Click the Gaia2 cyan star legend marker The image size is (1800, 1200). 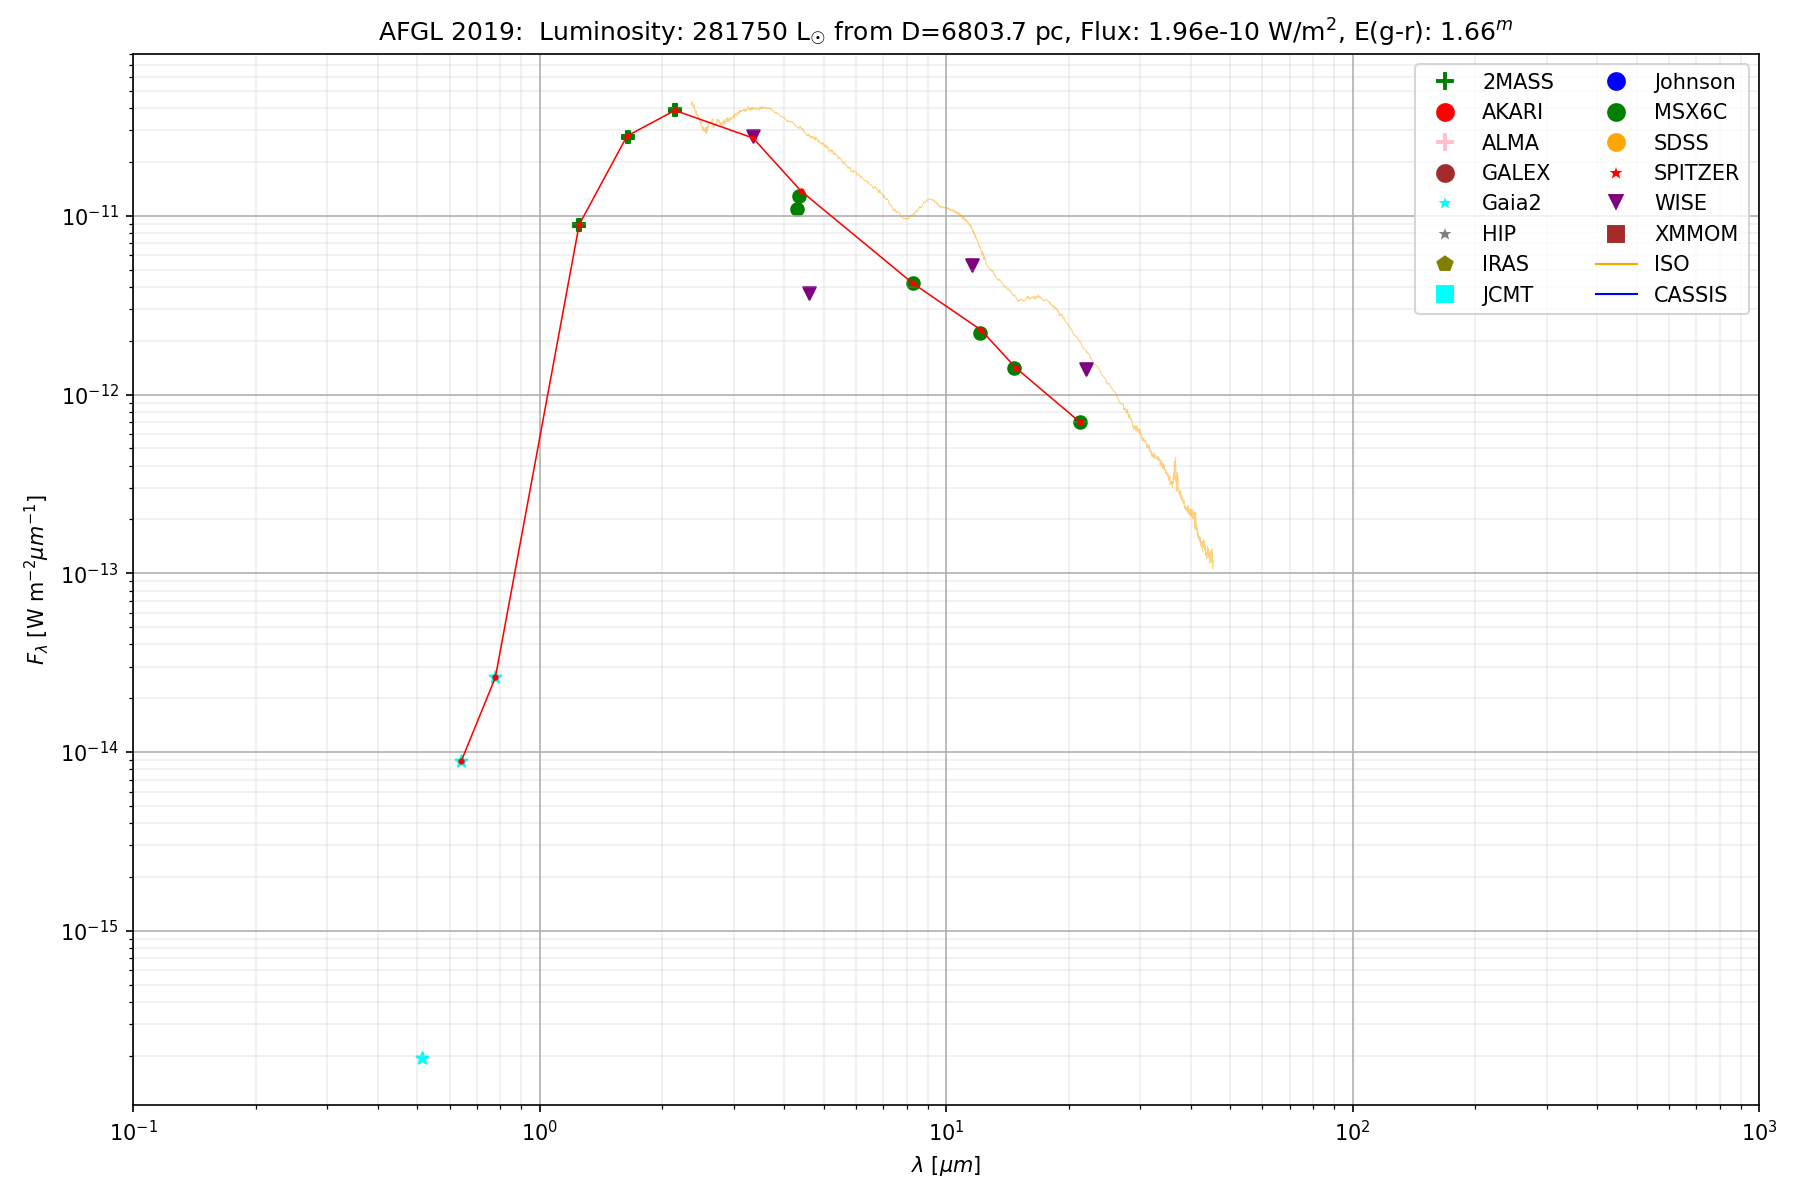[x=1444, y=203]
